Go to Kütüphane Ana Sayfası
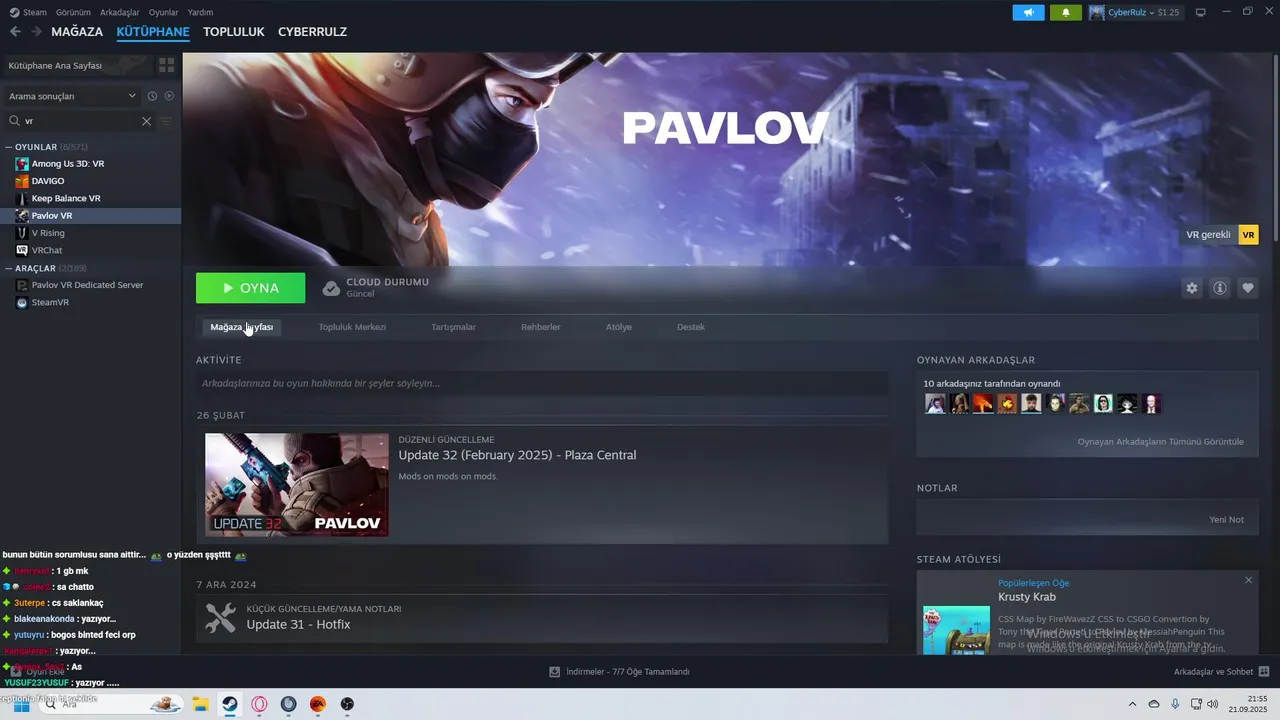Screen dimensions: 1280x720 [76, 65]
